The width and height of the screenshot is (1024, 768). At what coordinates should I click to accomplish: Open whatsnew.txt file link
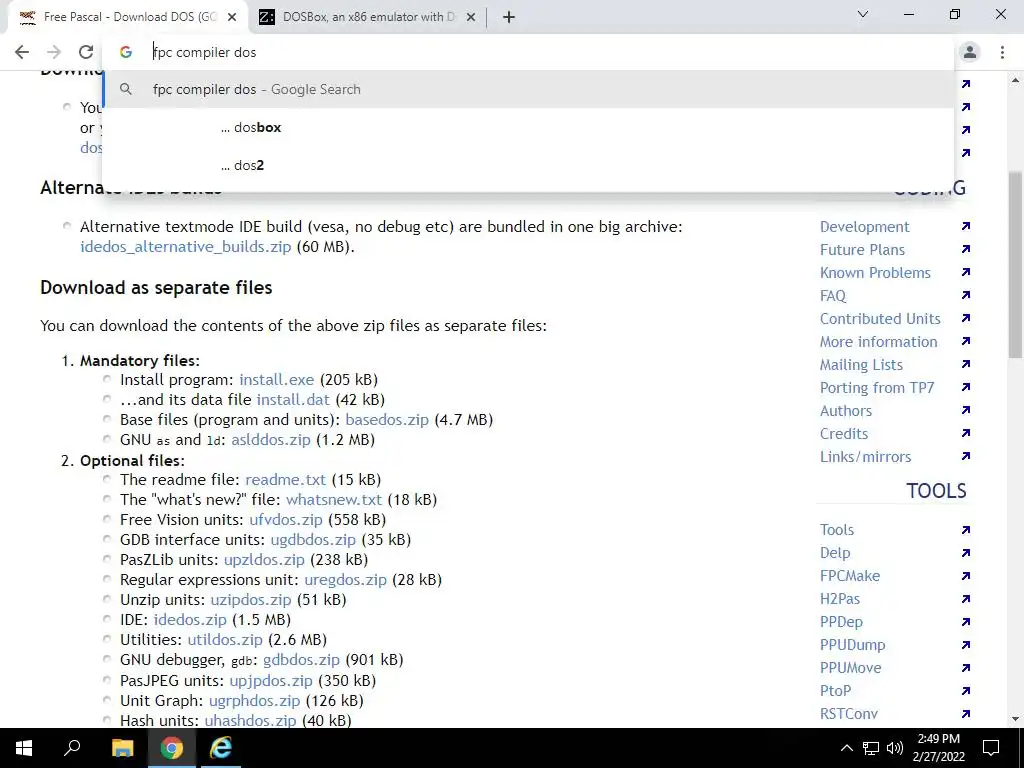click(334, 500)
